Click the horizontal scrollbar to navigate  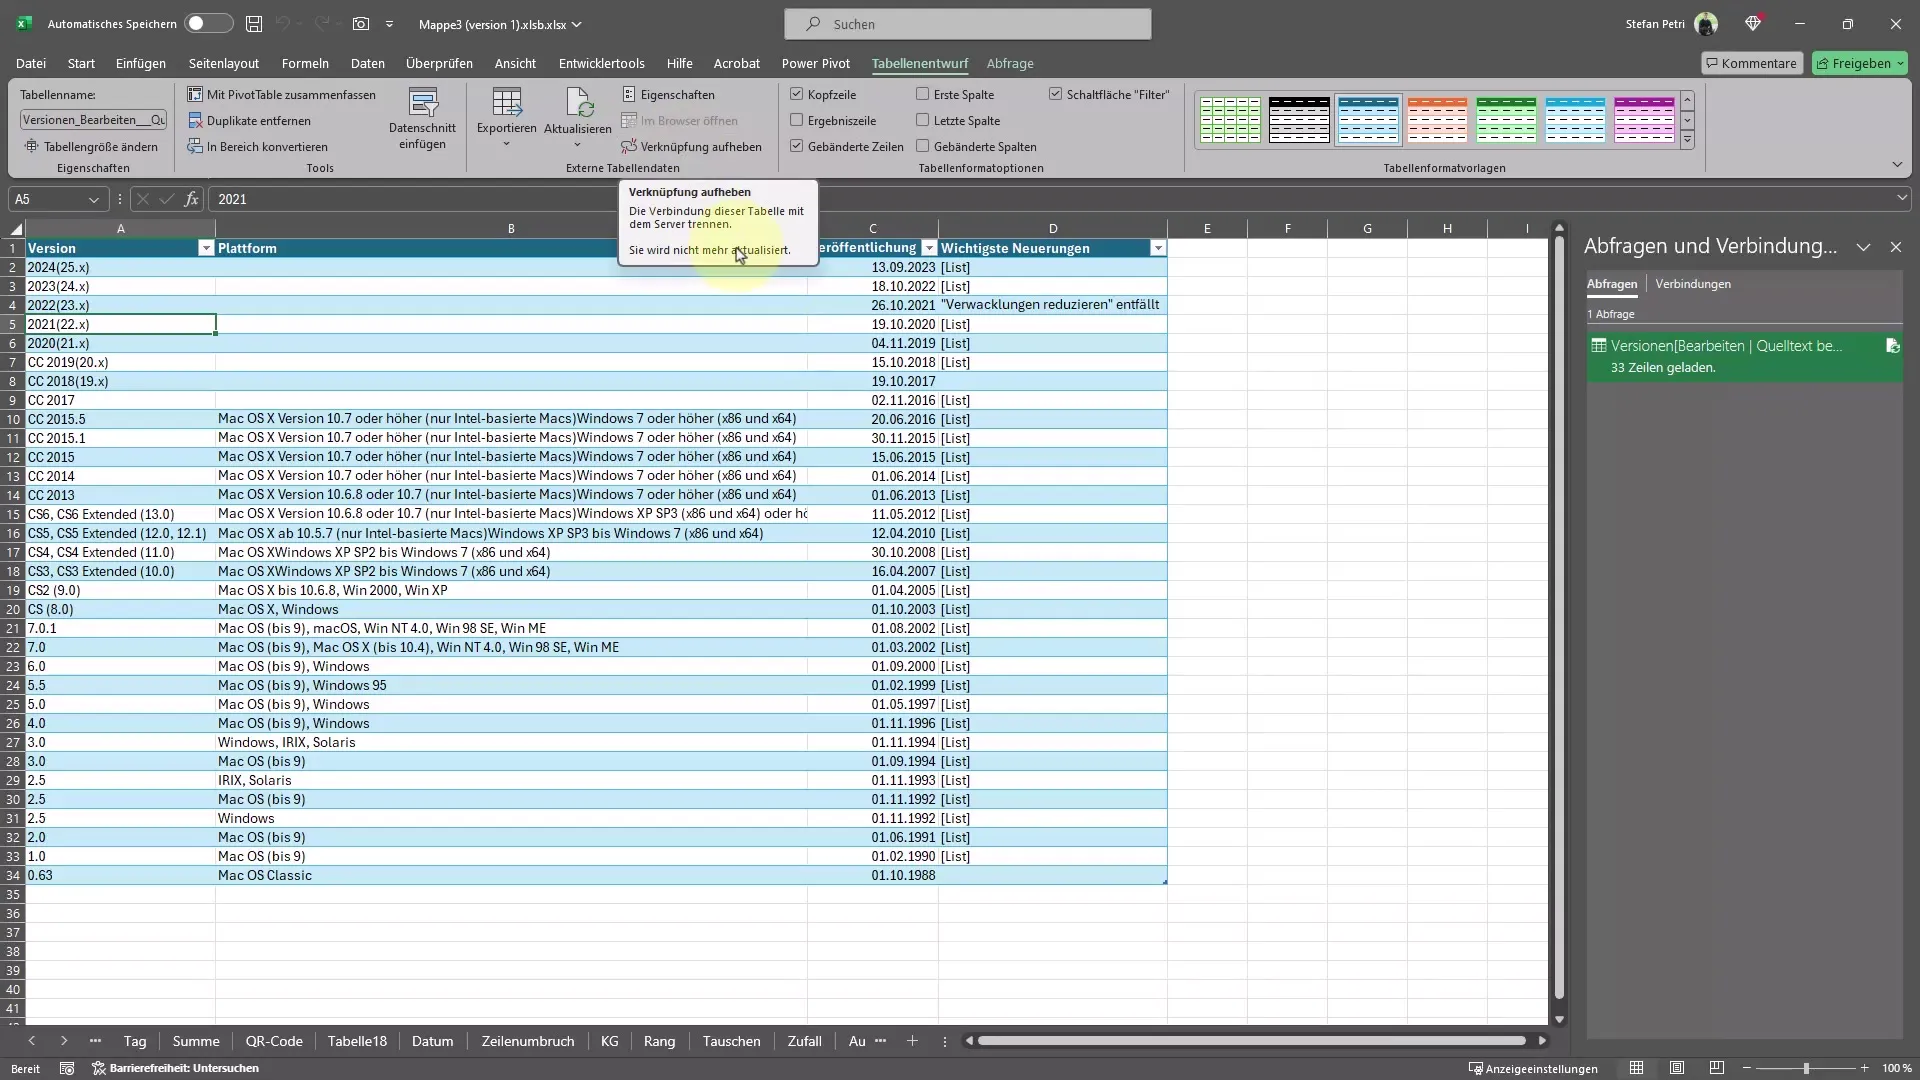tap(1255, 1040)
